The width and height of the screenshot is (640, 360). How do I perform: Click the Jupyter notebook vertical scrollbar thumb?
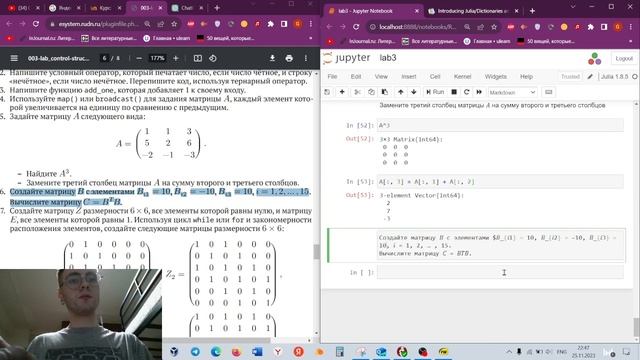[x=636, y=327]
